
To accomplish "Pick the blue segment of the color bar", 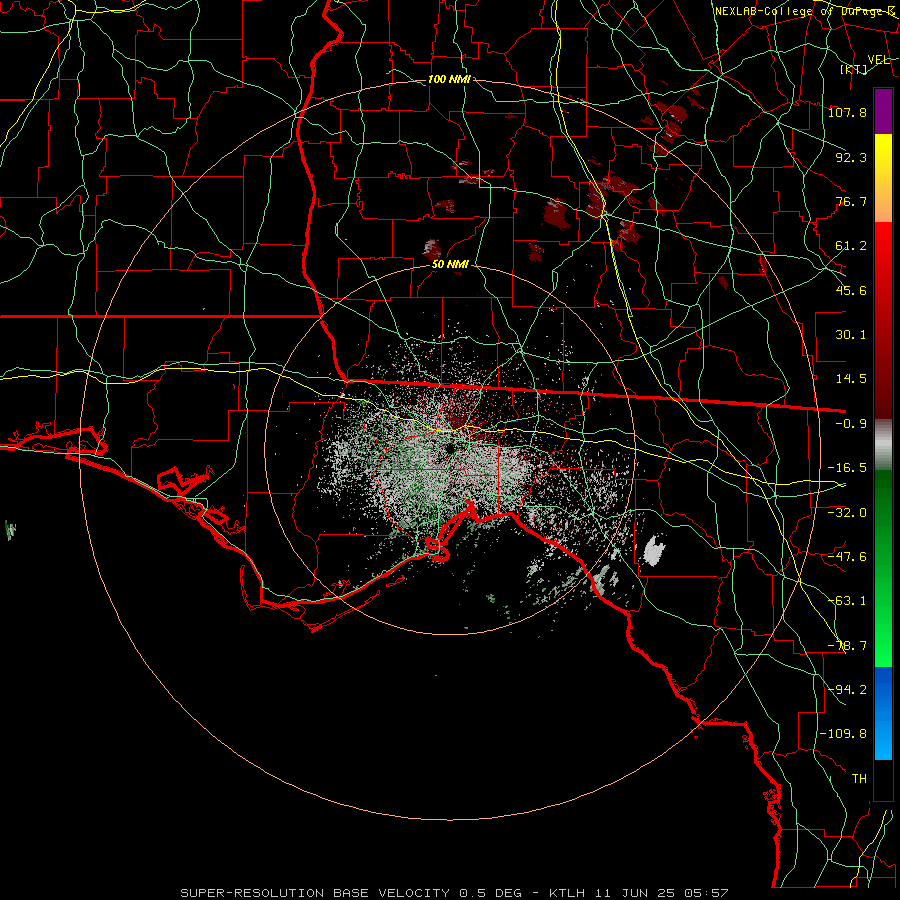I will [x=883, y=713].
